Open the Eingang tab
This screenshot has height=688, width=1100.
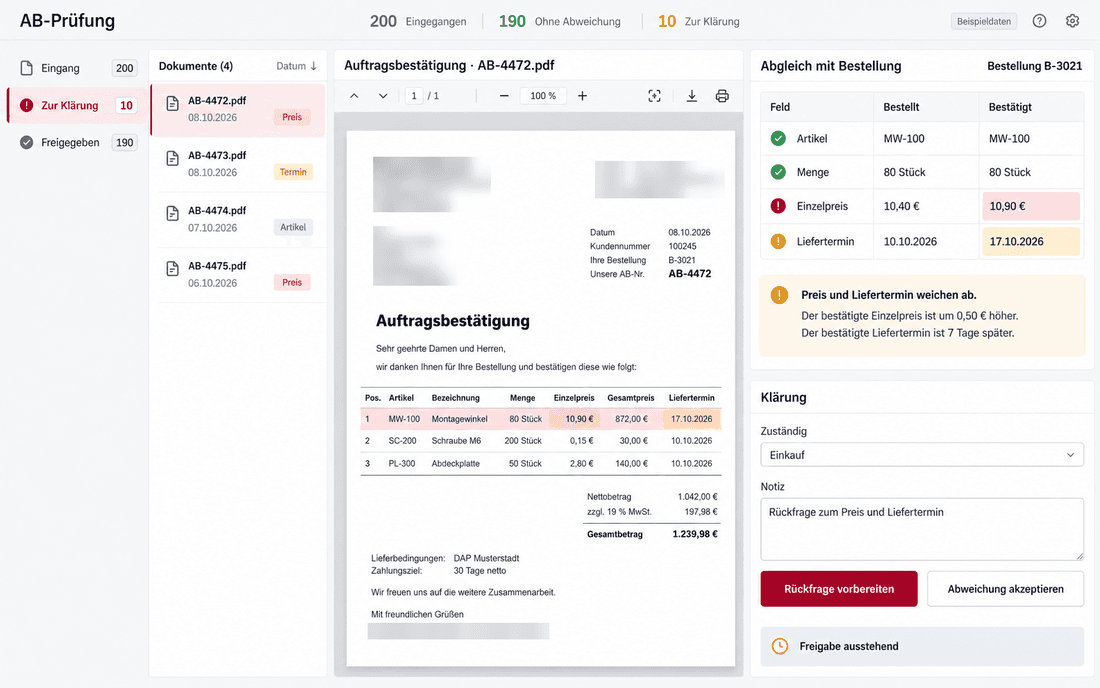coord(77,68)
